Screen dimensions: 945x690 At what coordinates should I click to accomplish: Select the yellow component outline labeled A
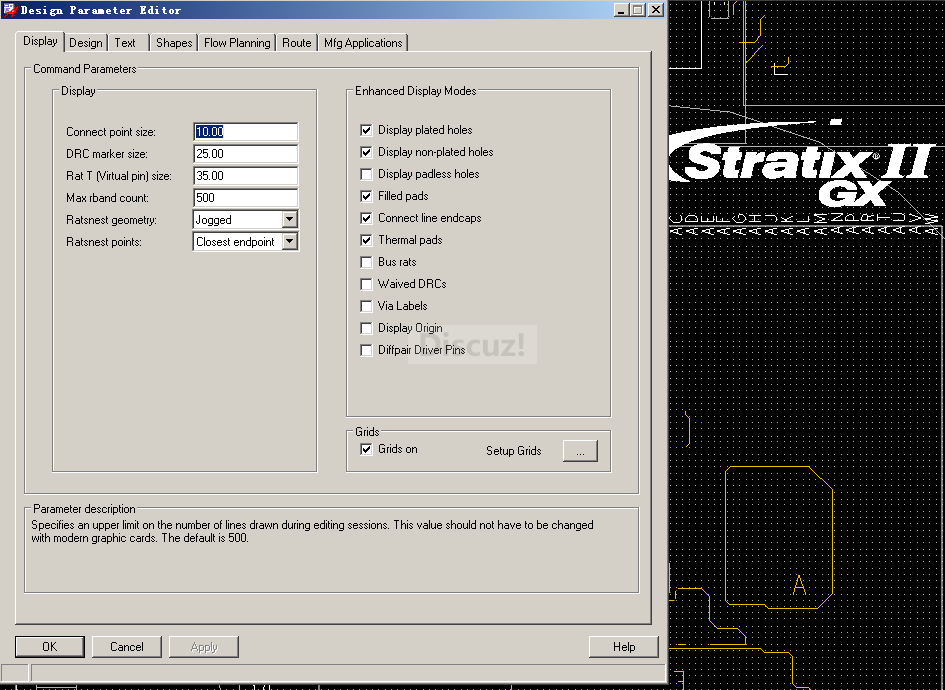pyautogui.click(x=779, y=537)
